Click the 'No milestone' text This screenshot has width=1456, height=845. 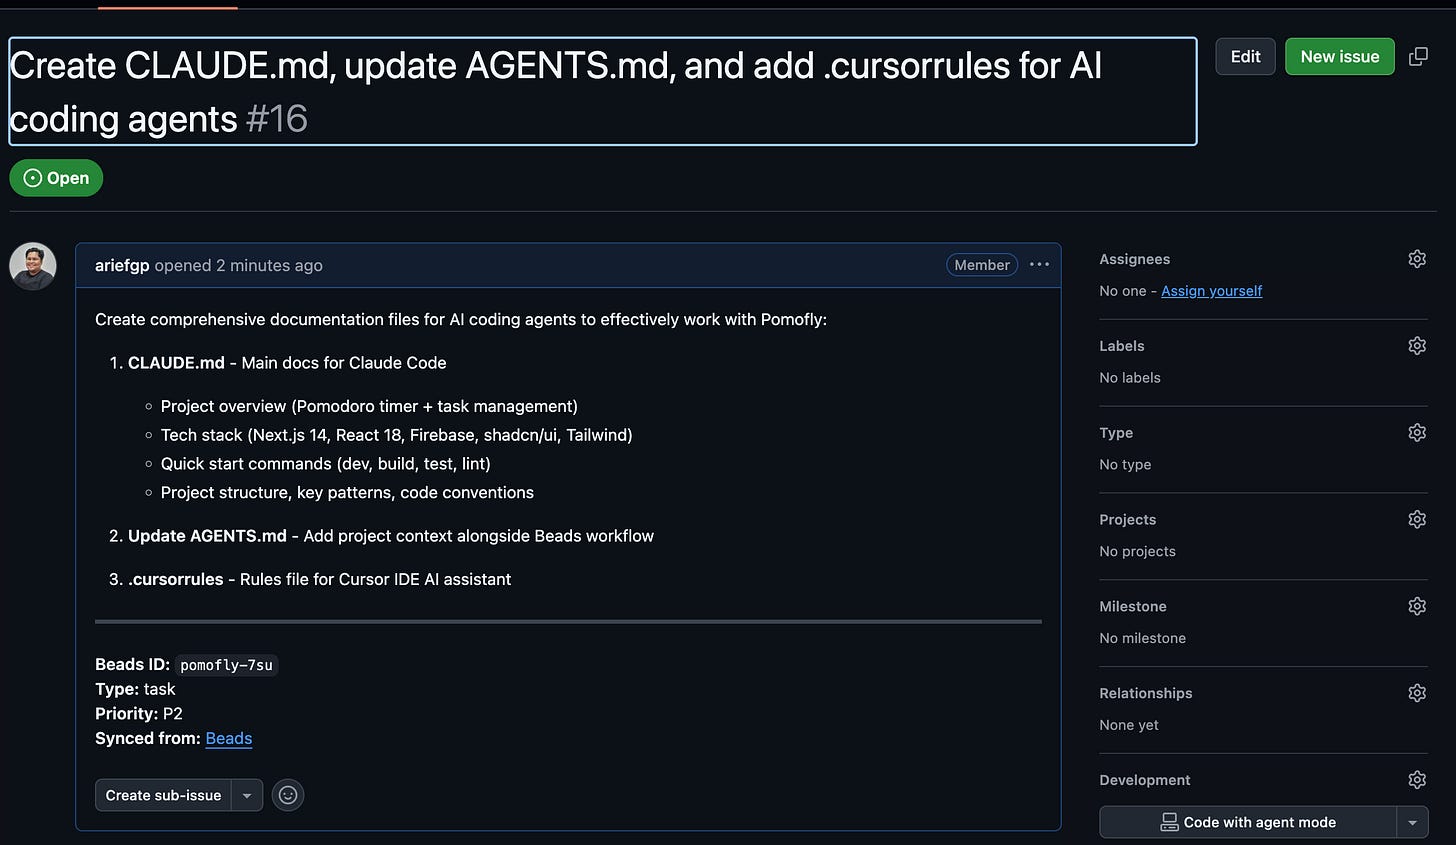pyautogui.click(x=1142, y=638)
